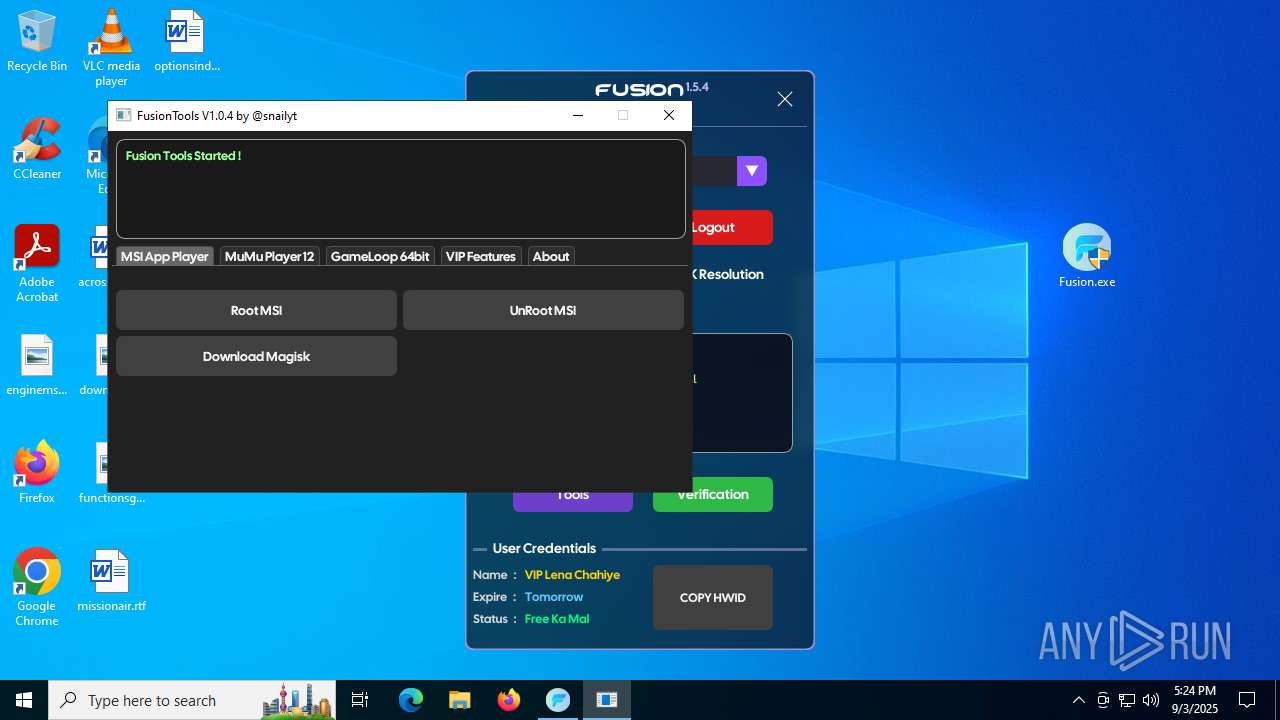The width and height of the screenshot is (1280, 720).
Task: Click the FusionTools log output box
Action: pos(400,189)
